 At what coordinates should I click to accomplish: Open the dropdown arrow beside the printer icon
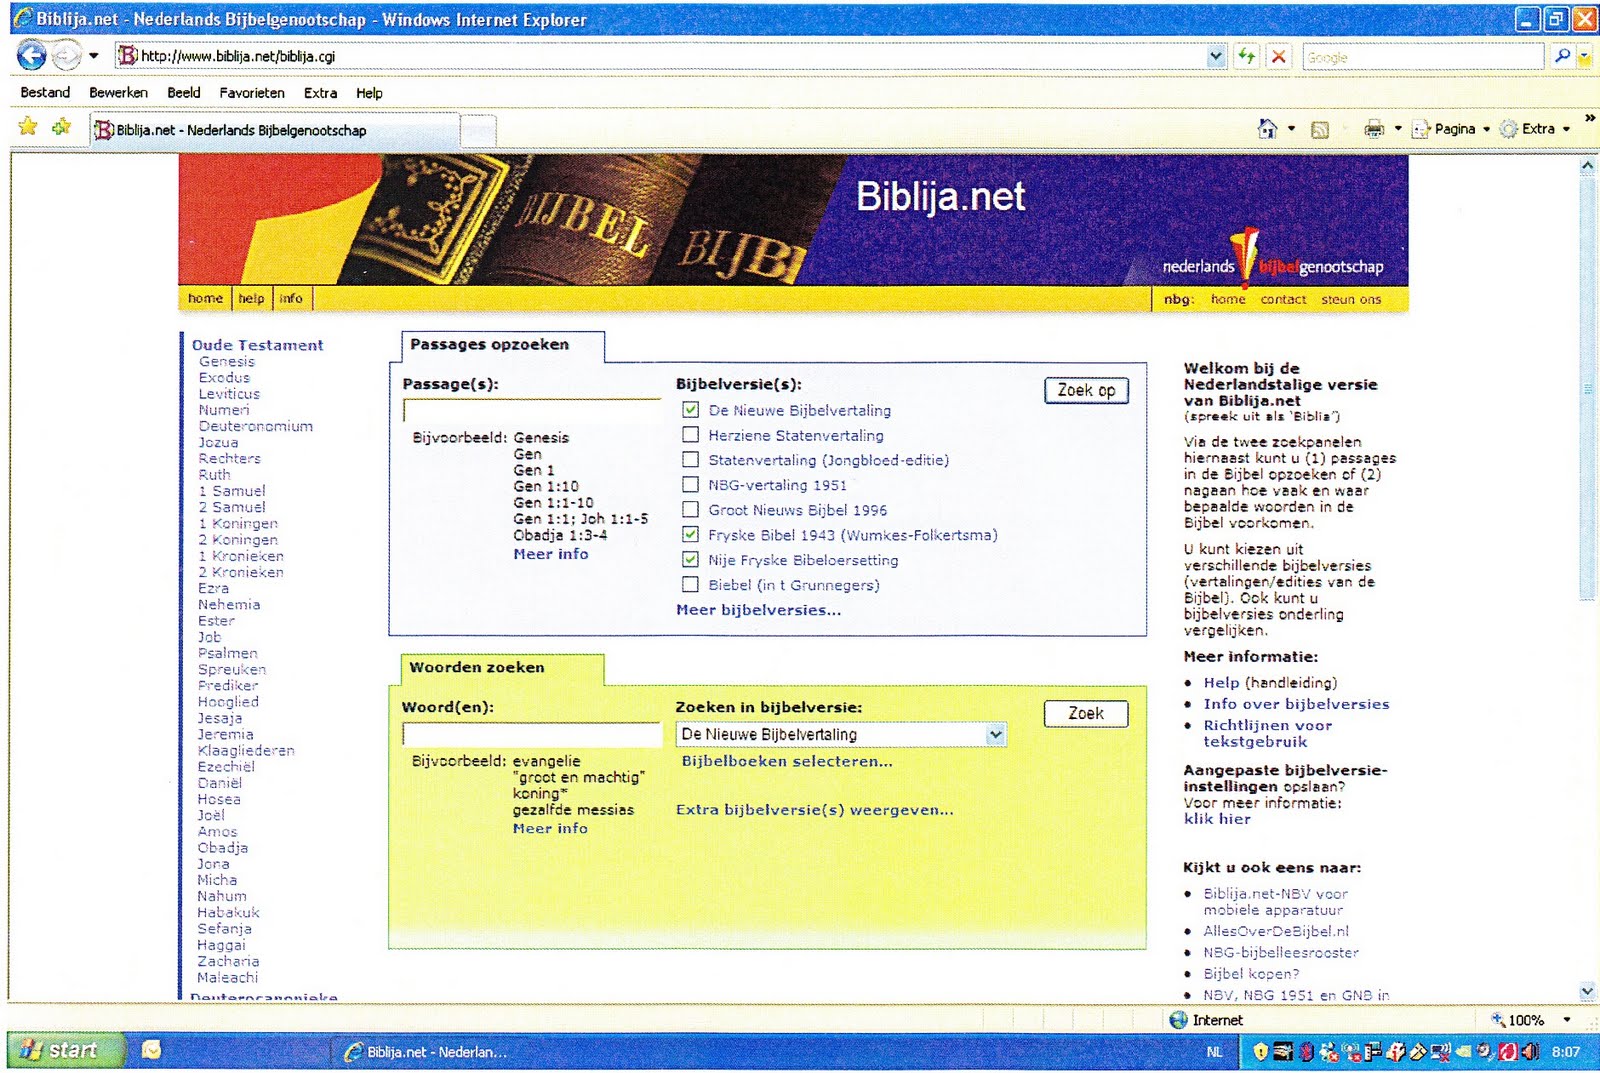tap(1398, 129)
